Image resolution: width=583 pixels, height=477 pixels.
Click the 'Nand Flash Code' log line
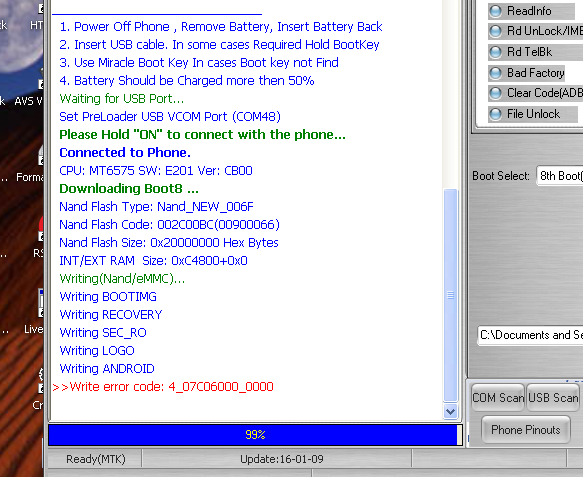pos(169,225)
